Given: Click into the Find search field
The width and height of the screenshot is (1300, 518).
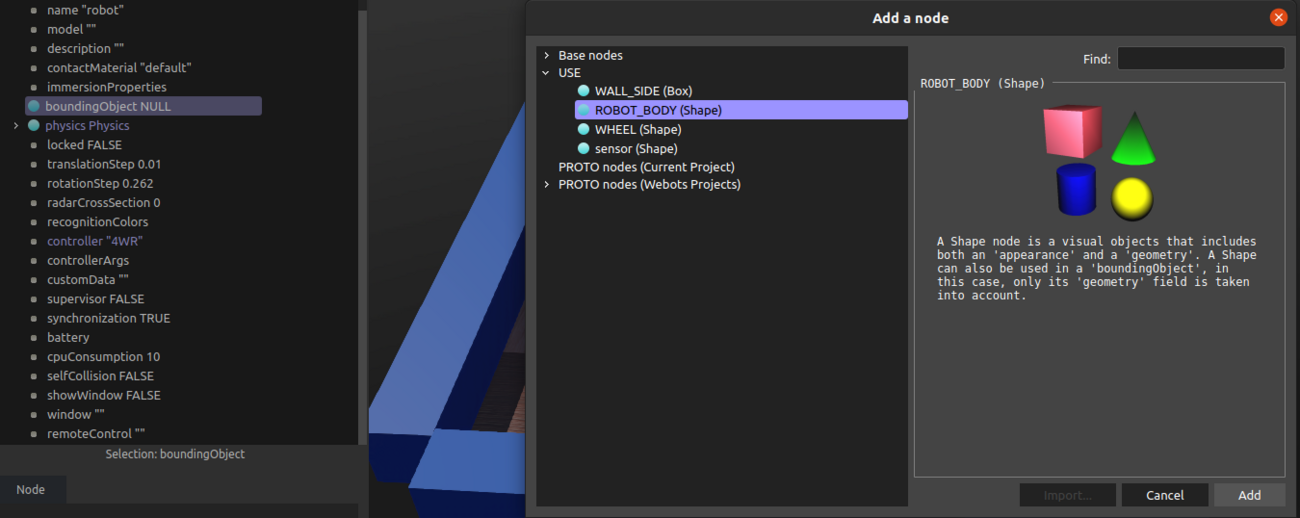Looking at the screenshot, I should click(x=1200, y=59).
